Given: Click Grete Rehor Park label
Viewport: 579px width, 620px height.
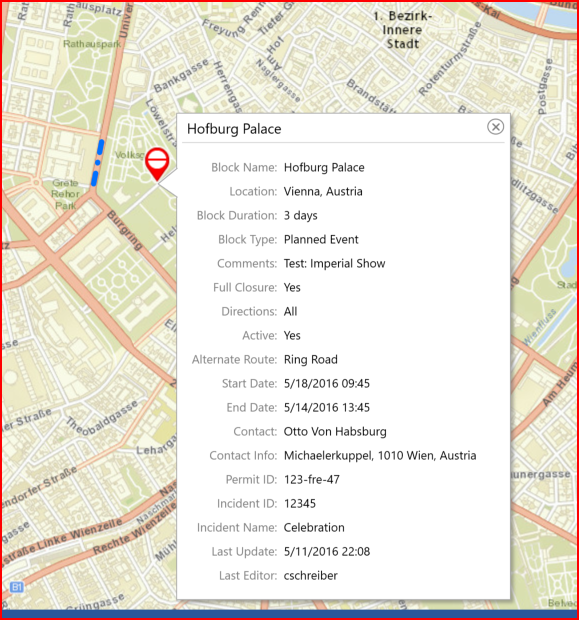Looking at the screenshot, I should [x=66, y=194].
